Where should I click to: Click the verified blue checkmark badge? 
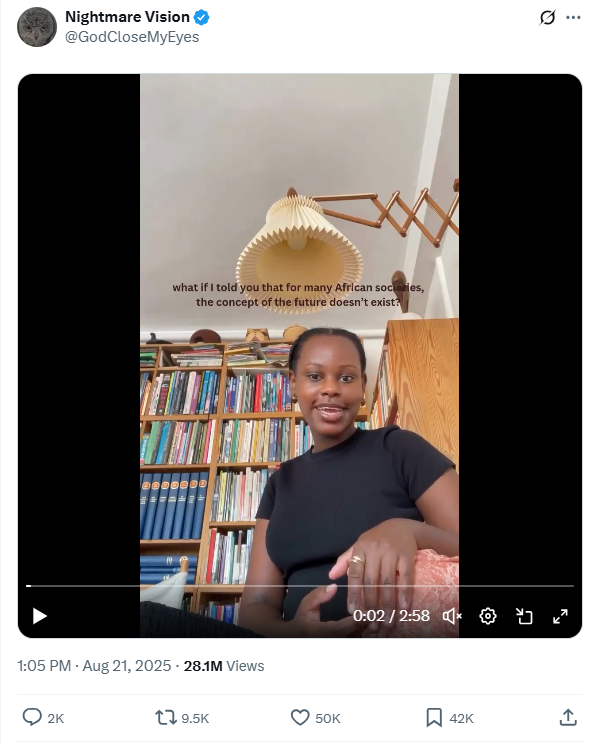[202, 18]
